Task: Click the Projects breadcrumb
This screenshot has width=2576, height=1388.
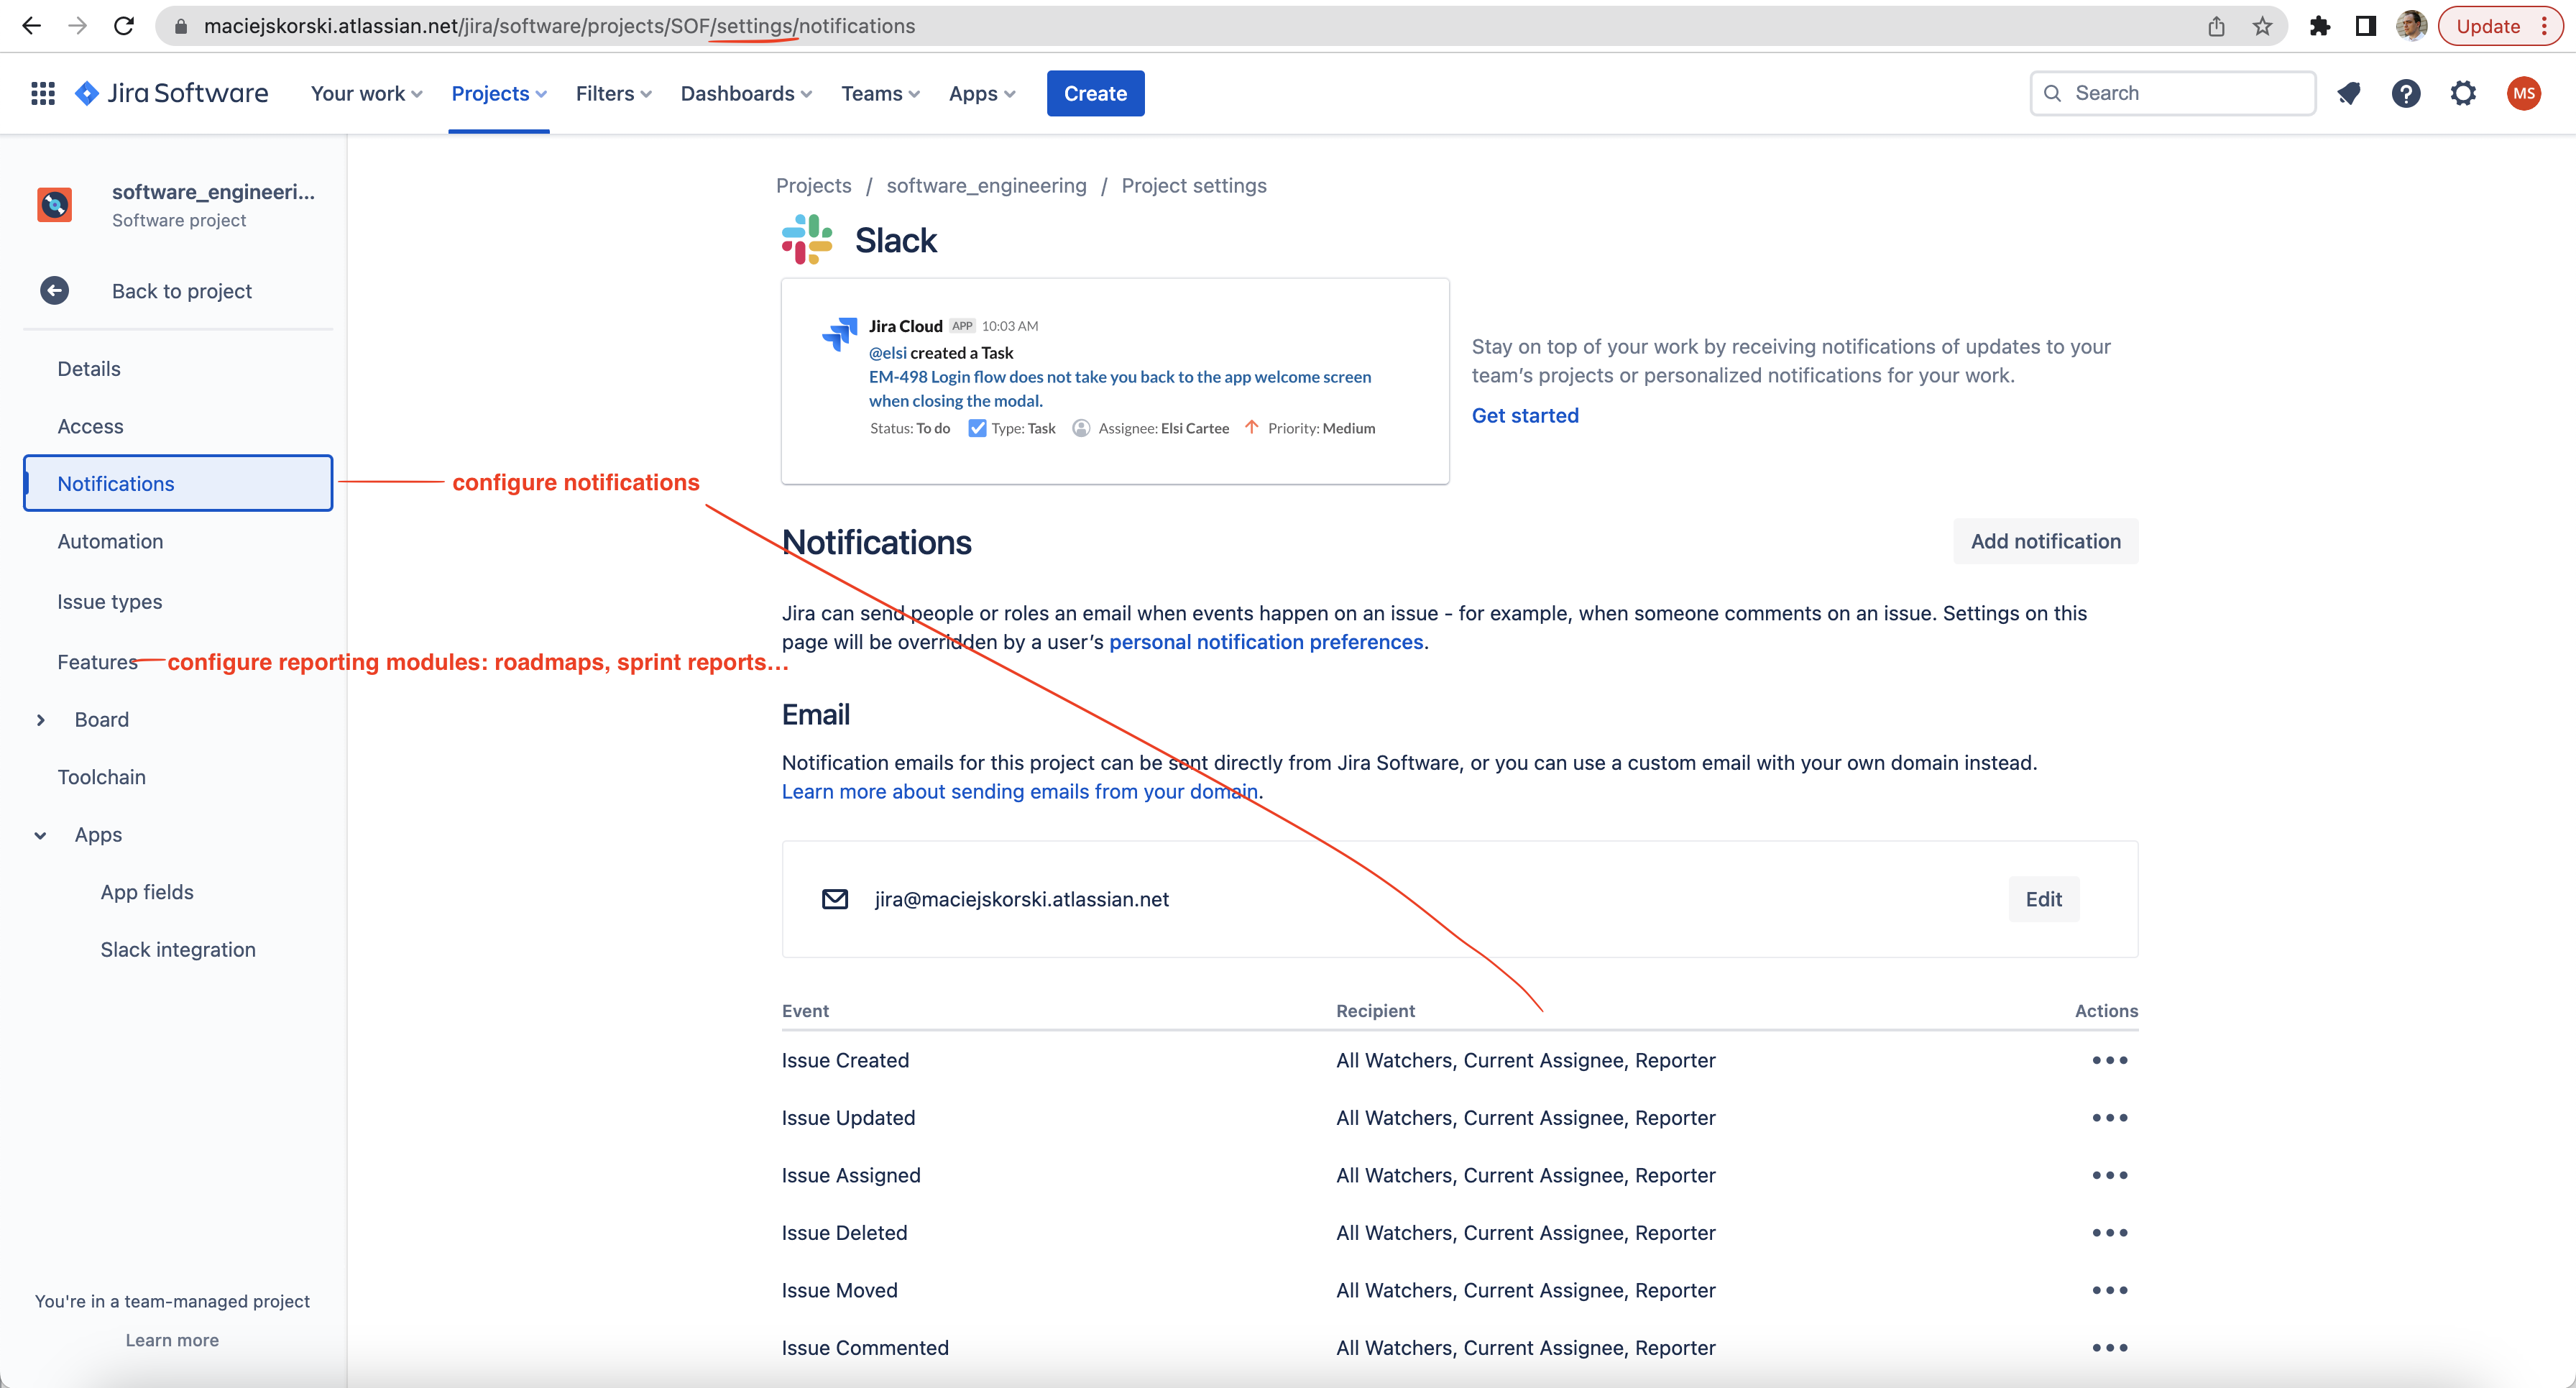Action: 814,185
